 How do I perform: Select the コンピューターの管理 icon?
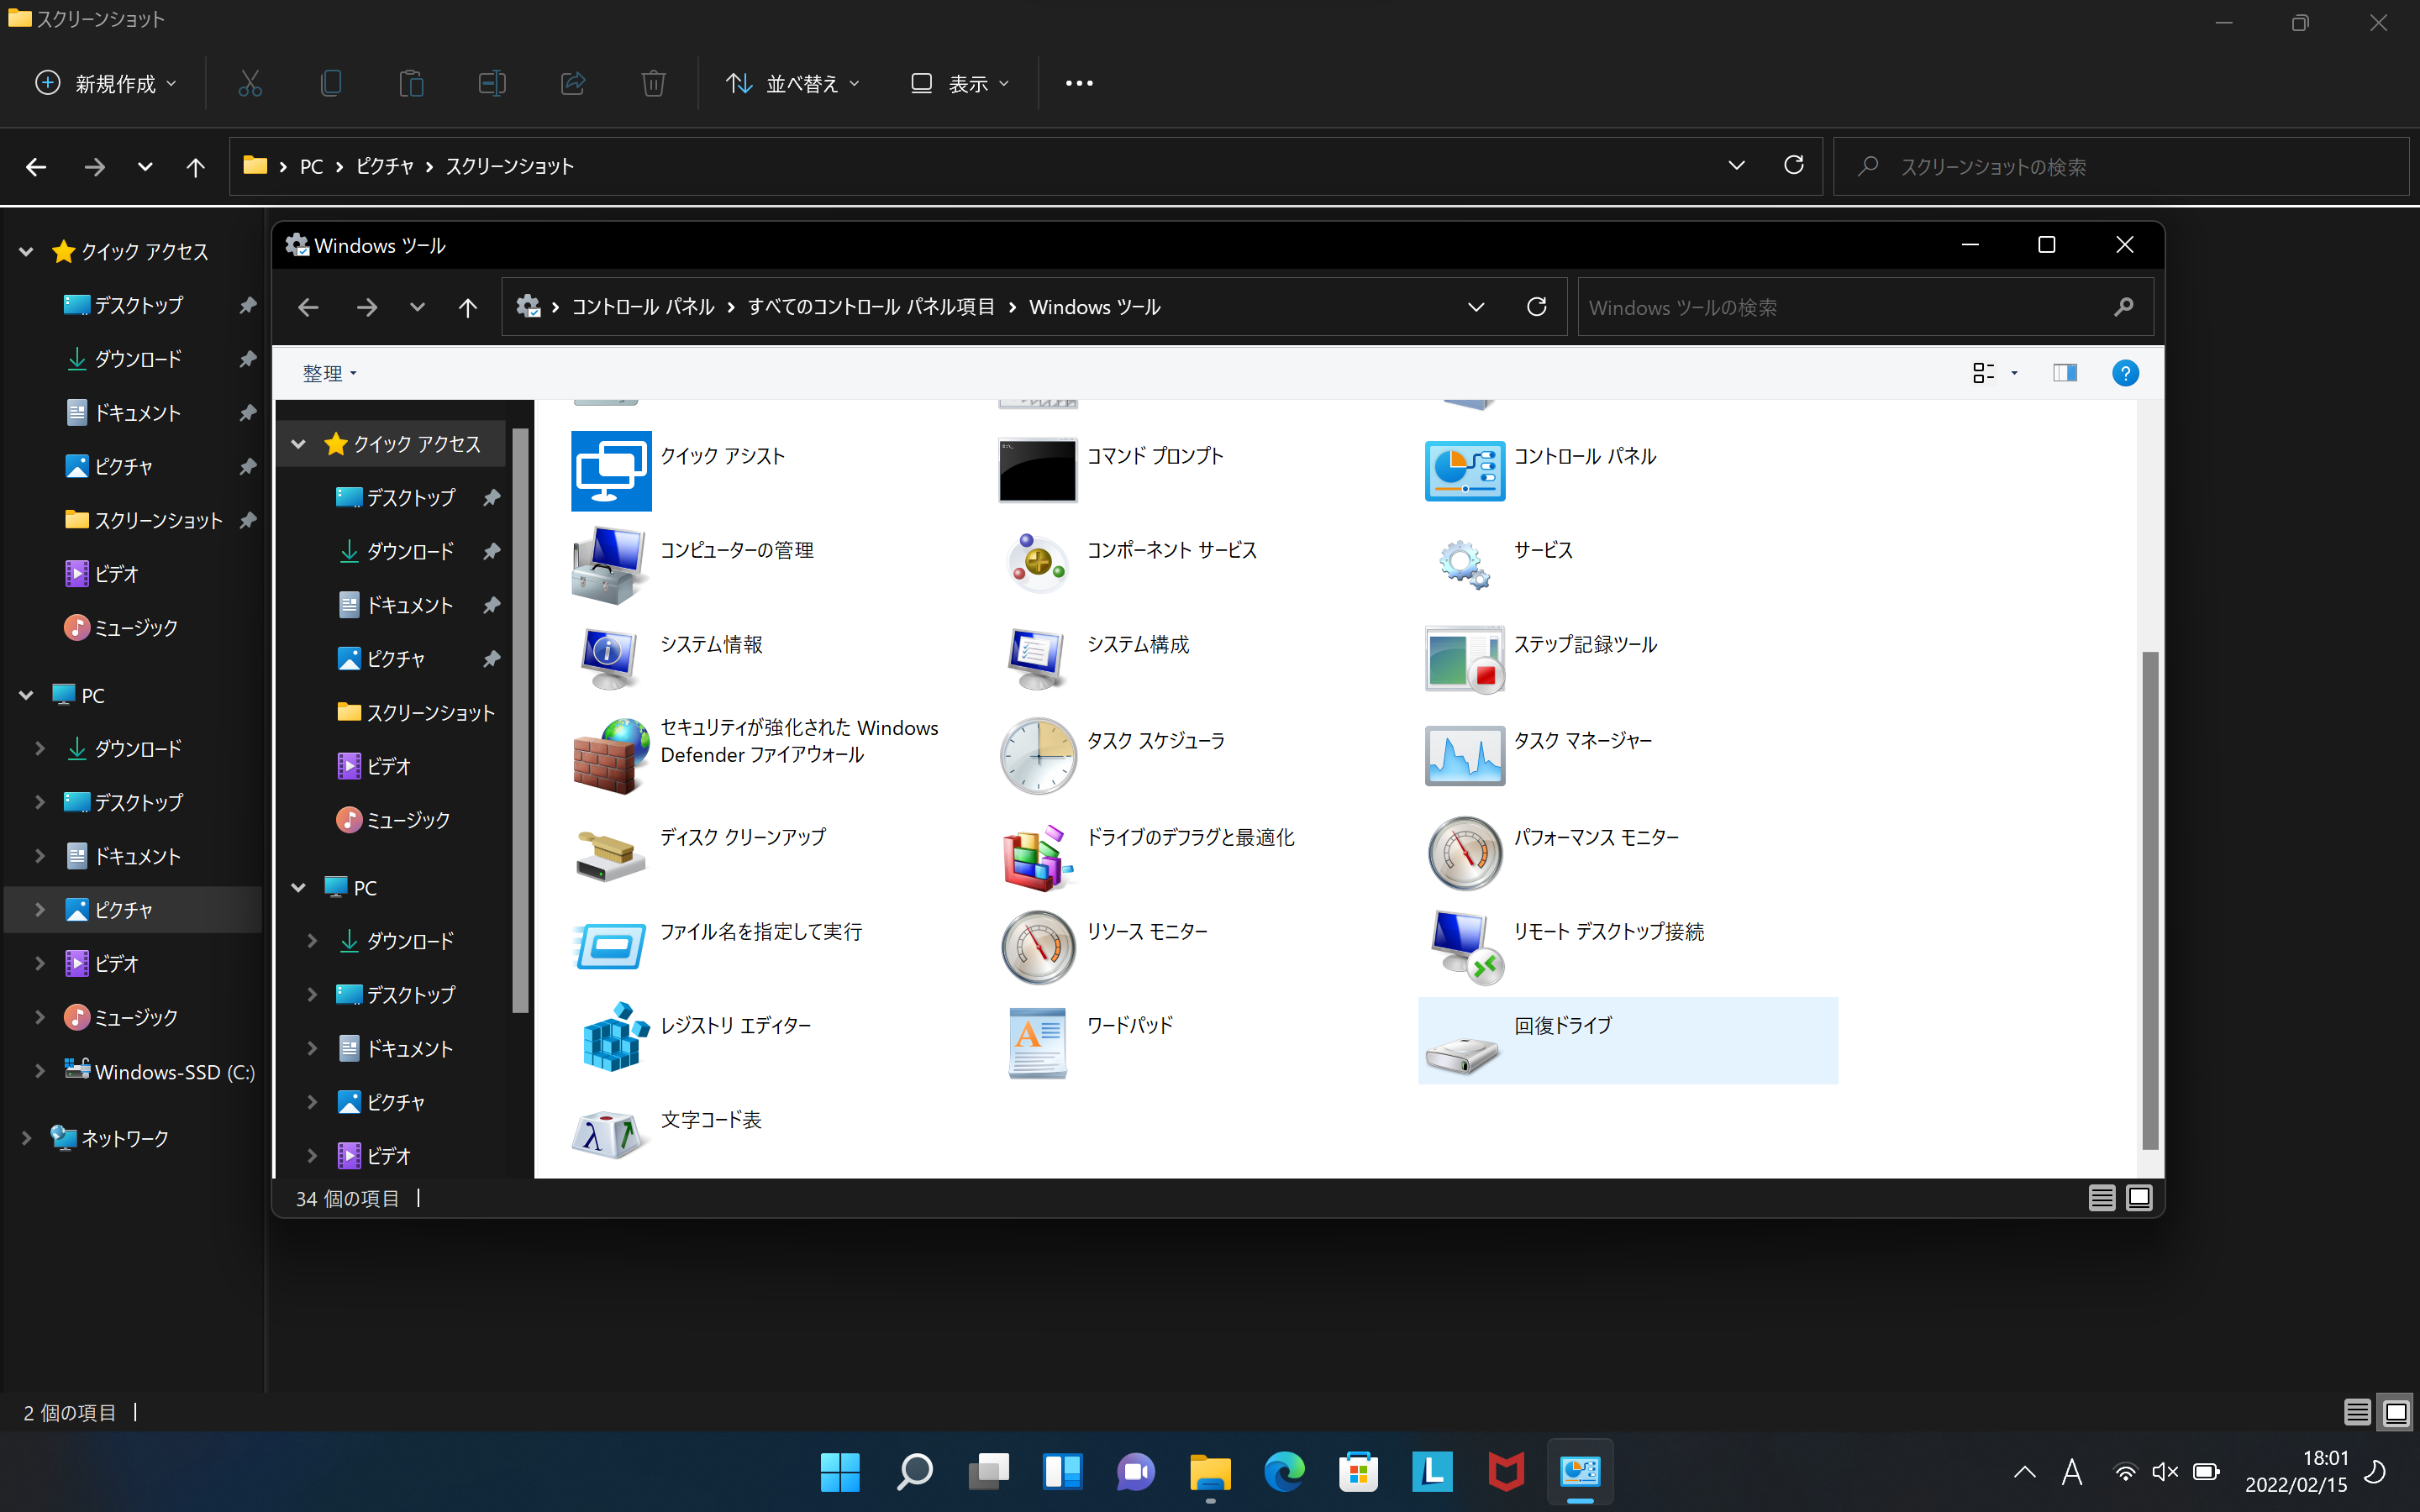pyautogui.click(x=610, y=565)
